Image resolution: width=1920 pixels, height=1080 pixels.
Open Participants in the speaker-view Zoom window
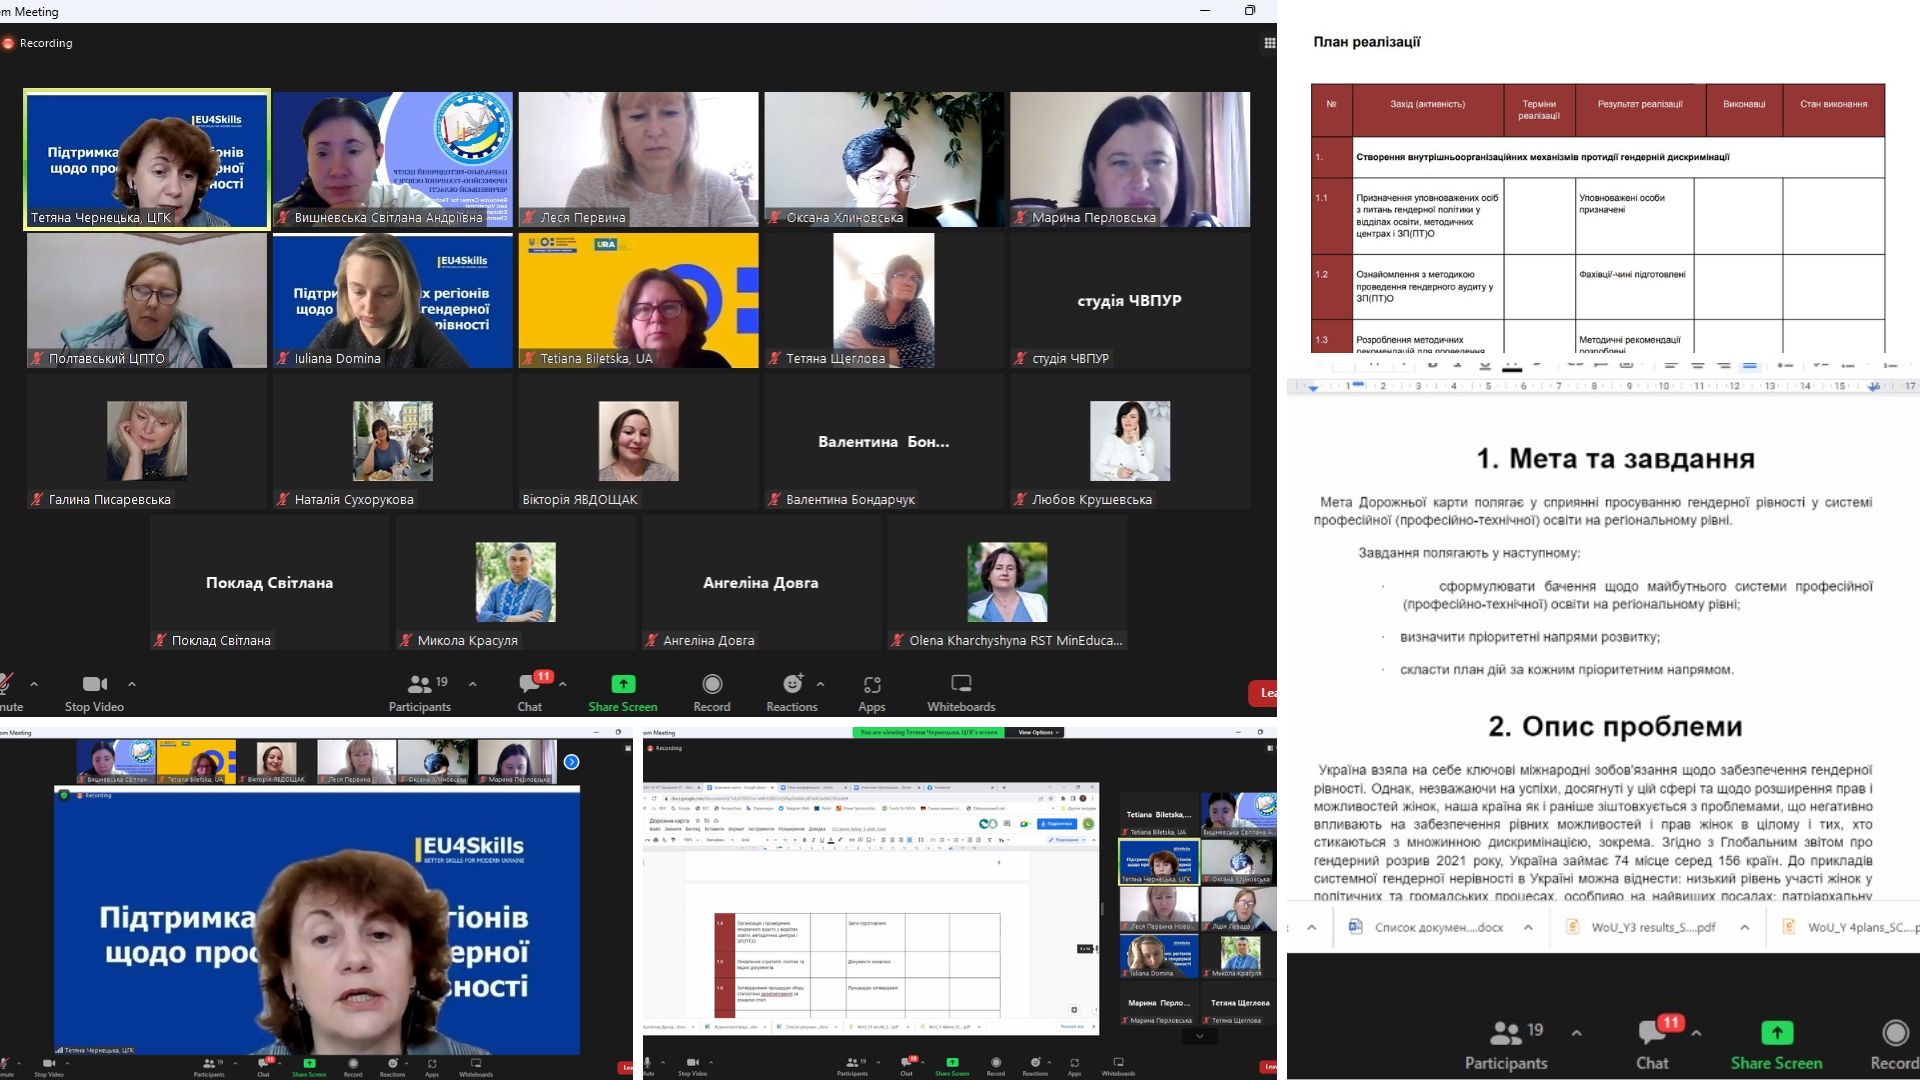tap(209, 1067)
